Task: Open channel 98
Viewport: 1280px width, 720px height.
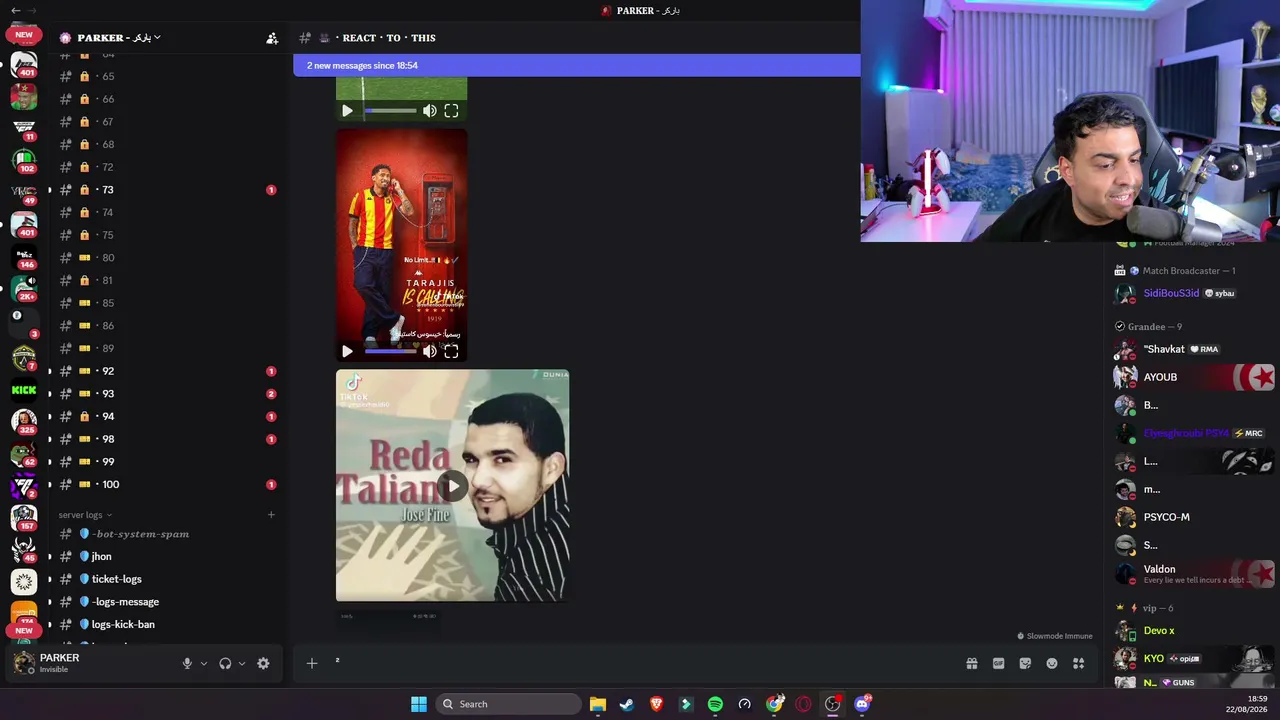Action: pos(167,439)
